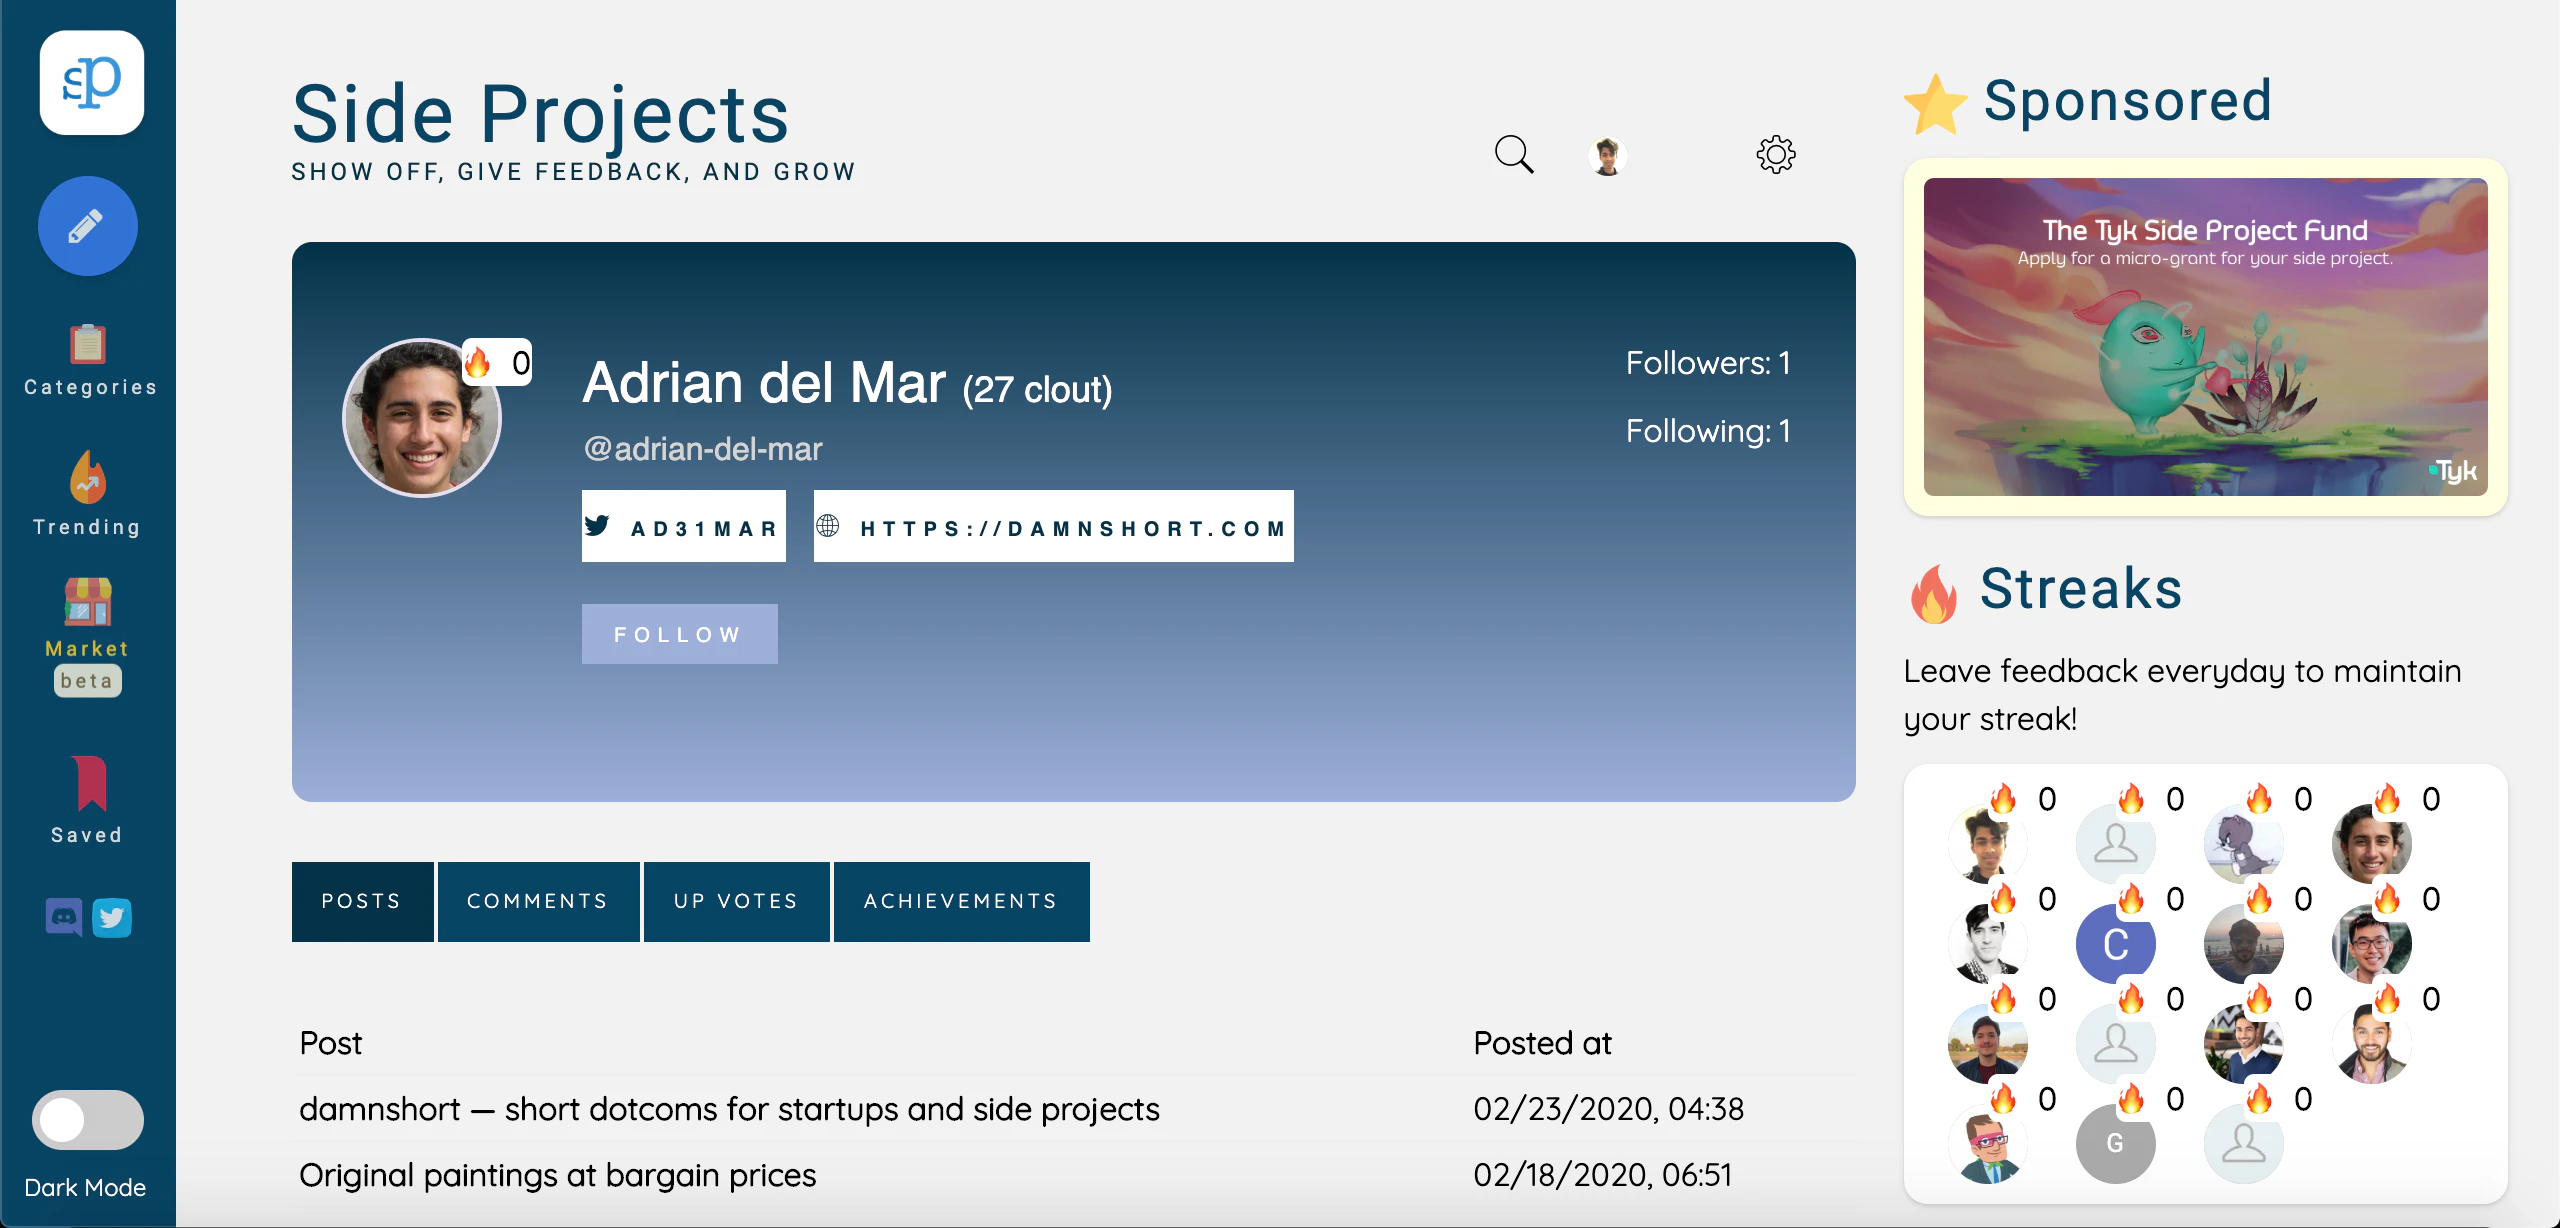The width and height of the screenshot is (2560, 1228).
Task: Open Original paintings at bargain prices post
Action: pyautogui.click(x=558, y=1175)
